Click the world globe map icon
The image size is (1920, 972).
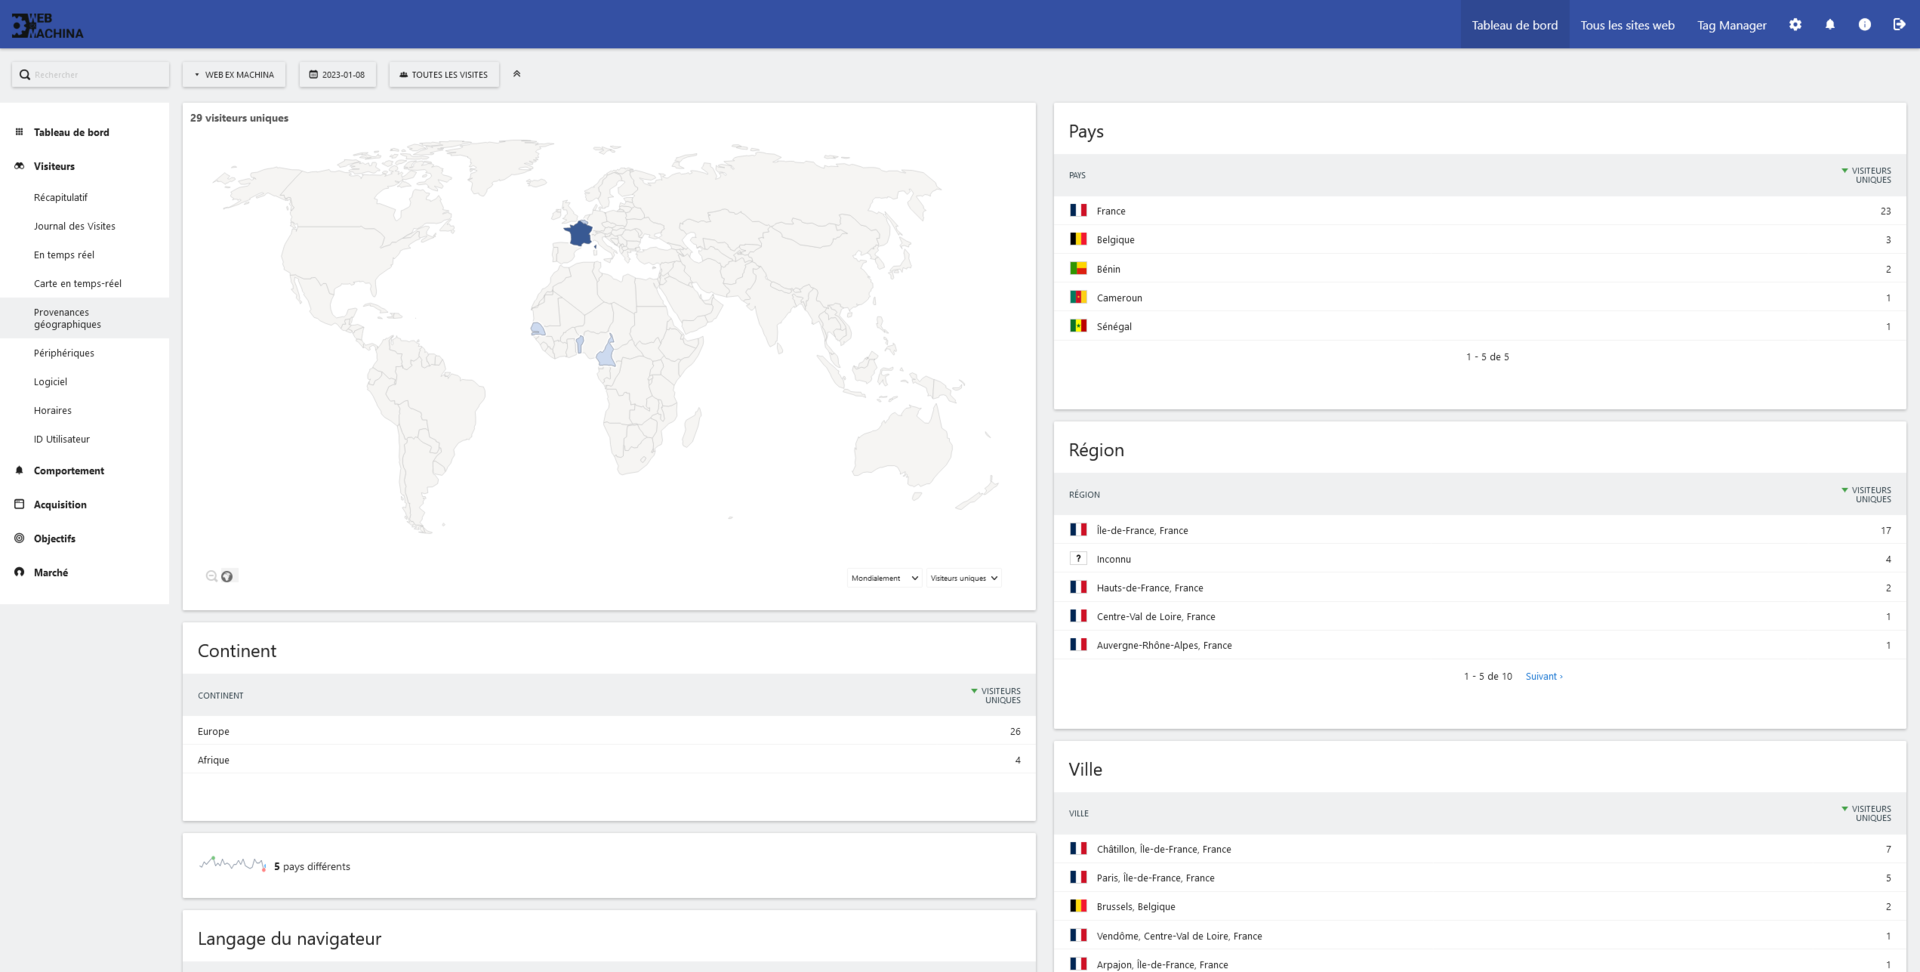227,576
